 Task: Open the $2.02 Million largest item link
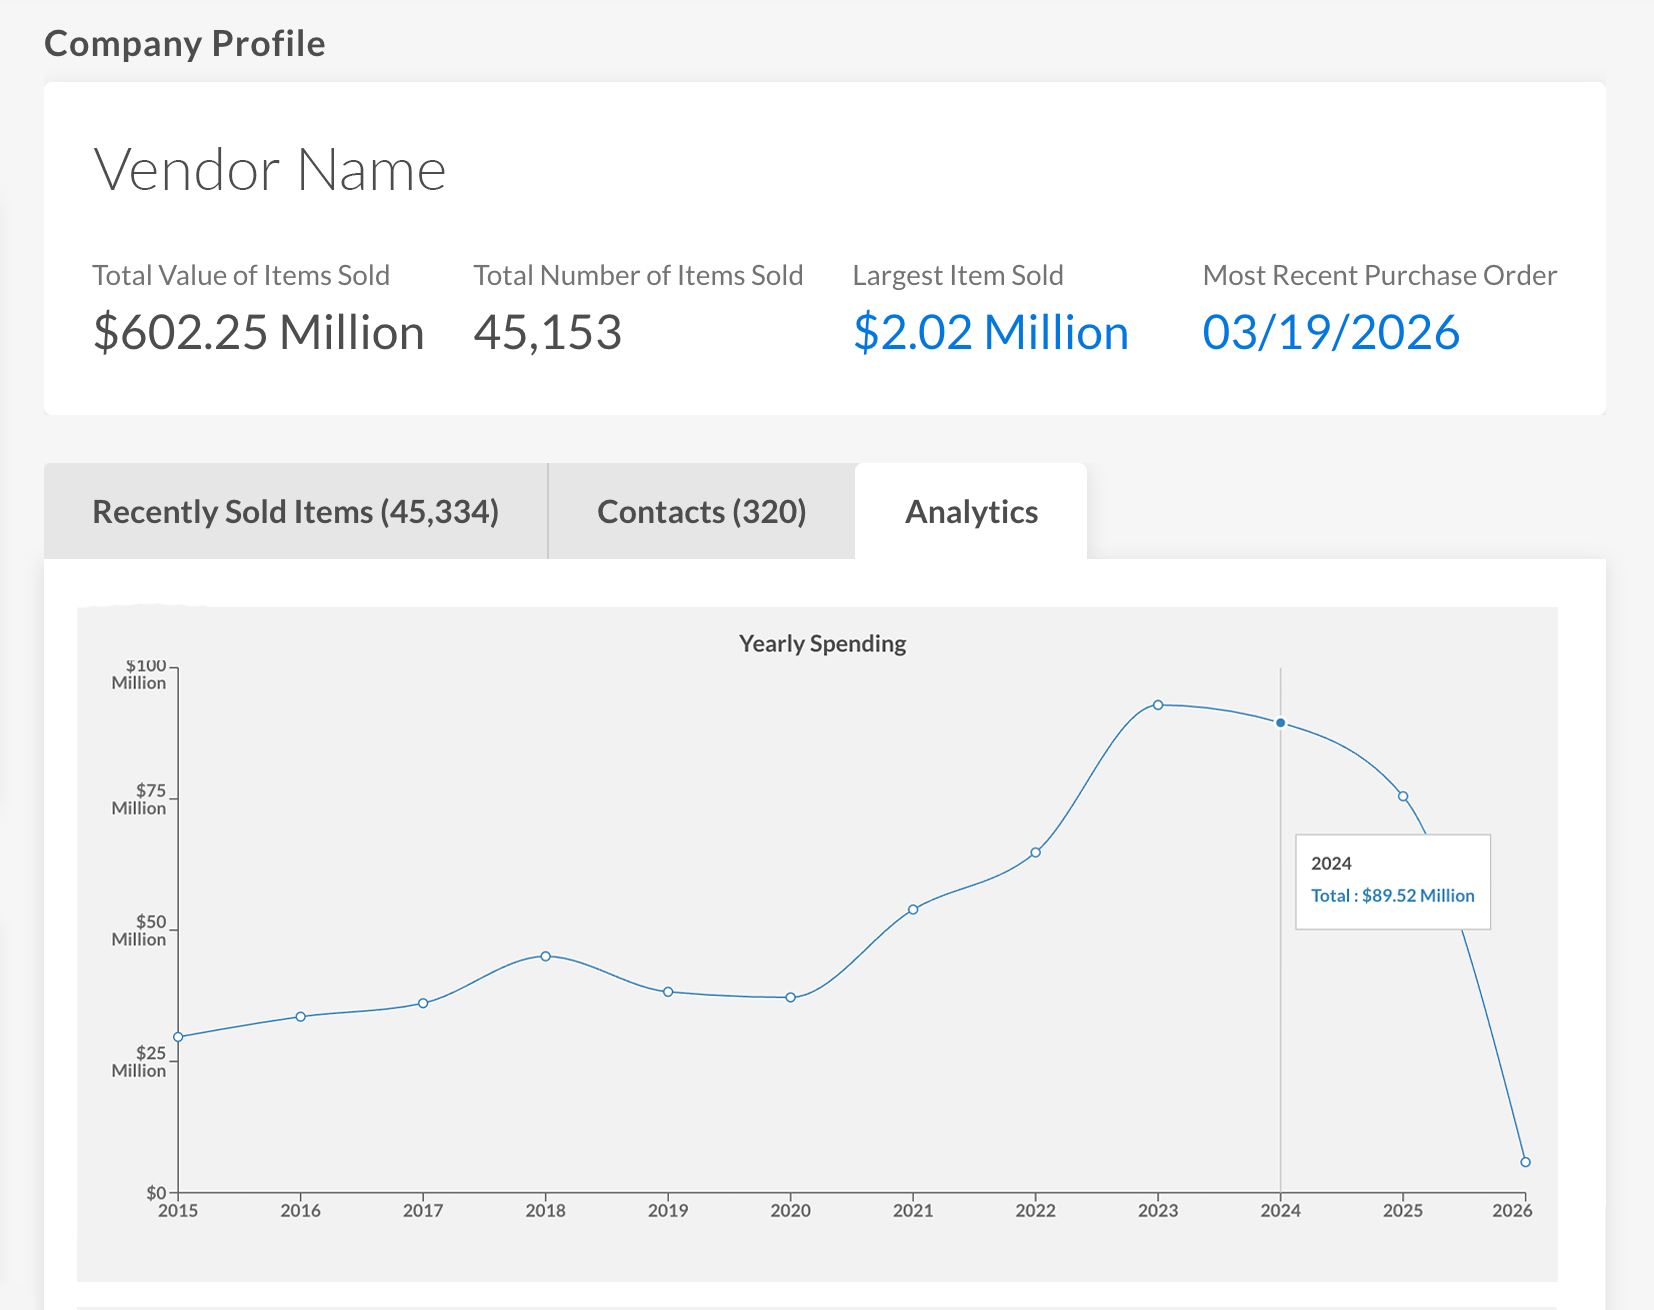point(990,333)
